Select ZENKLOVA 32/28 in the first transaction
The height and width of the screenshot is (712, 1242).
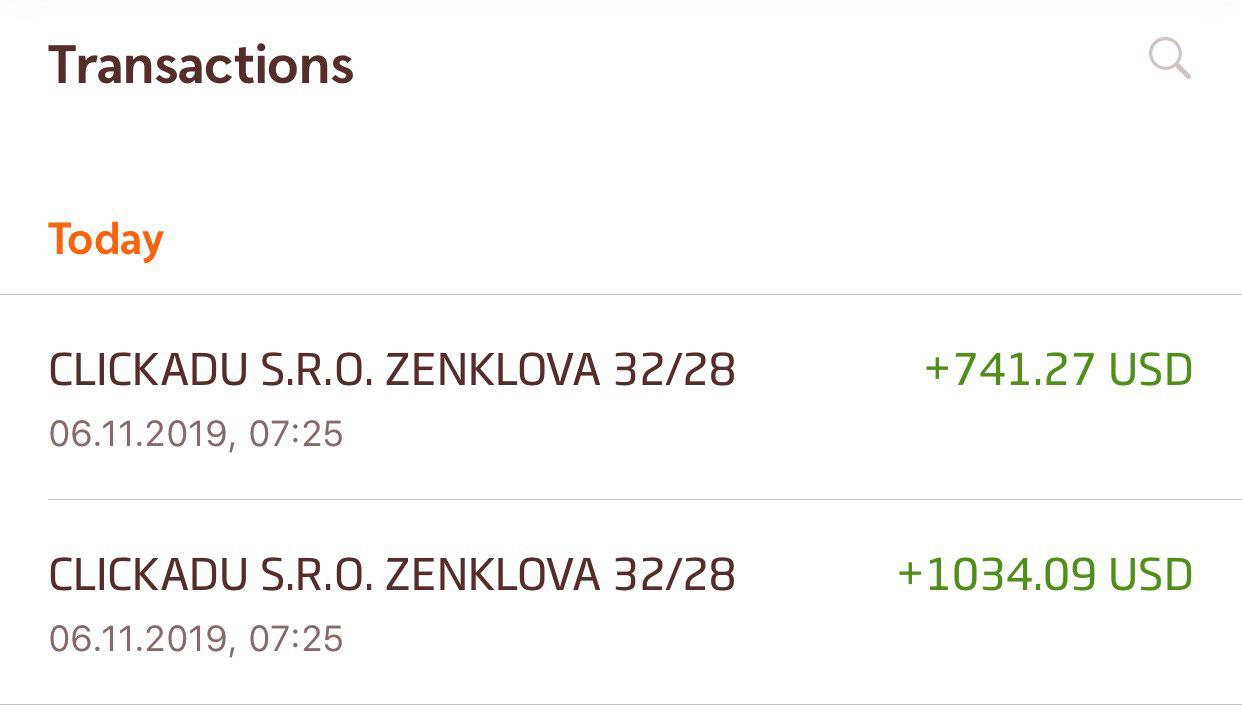tap(560, 370)
